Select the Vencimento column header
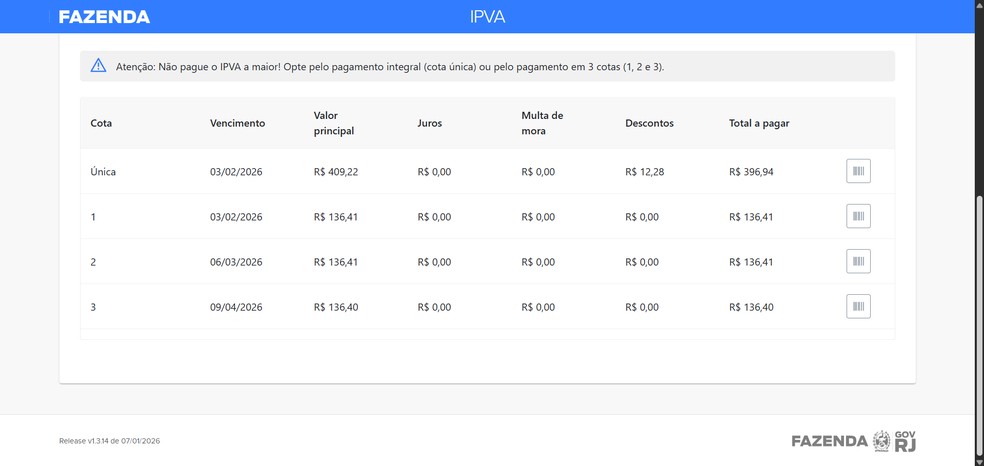The image size is (984, 466). click(x=237, y=123)
